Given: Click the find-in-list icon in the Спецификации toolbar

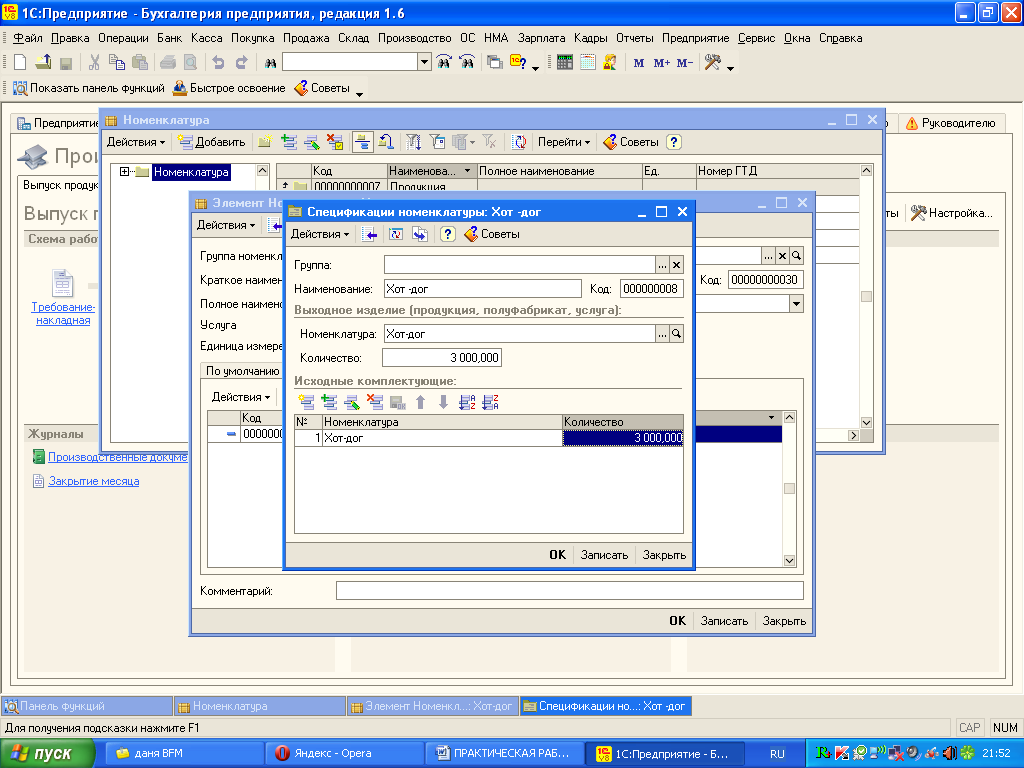Looking at the screenshot, I should 370,234.
